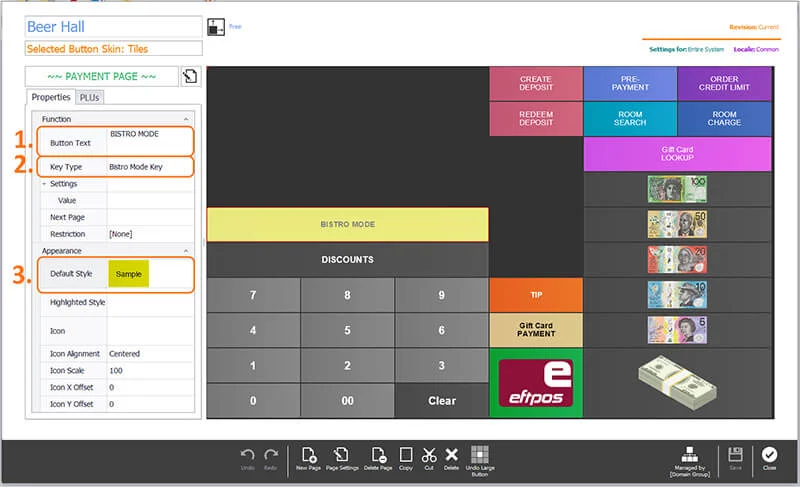Select the PRE-PAYMENT button
800x487 pixels.
(630, 84)
